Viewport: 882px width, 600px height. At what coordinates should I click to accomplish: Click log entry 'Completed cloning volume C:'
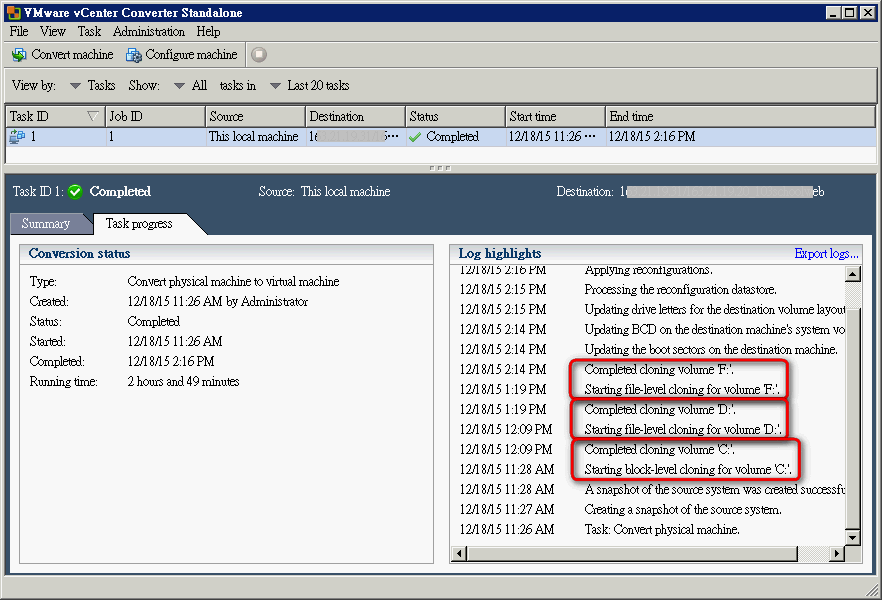pyautogui.click(x=659, y=450)
